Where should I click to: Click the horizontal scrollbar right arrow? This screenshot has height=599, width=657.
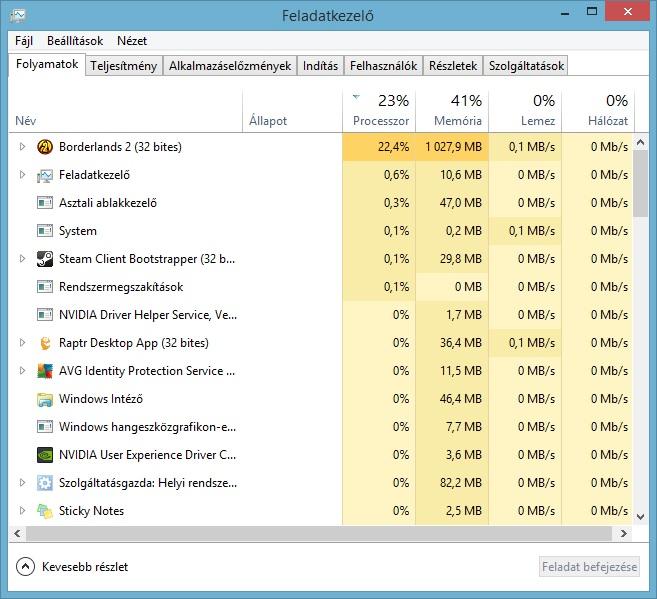tap(623, 534)
